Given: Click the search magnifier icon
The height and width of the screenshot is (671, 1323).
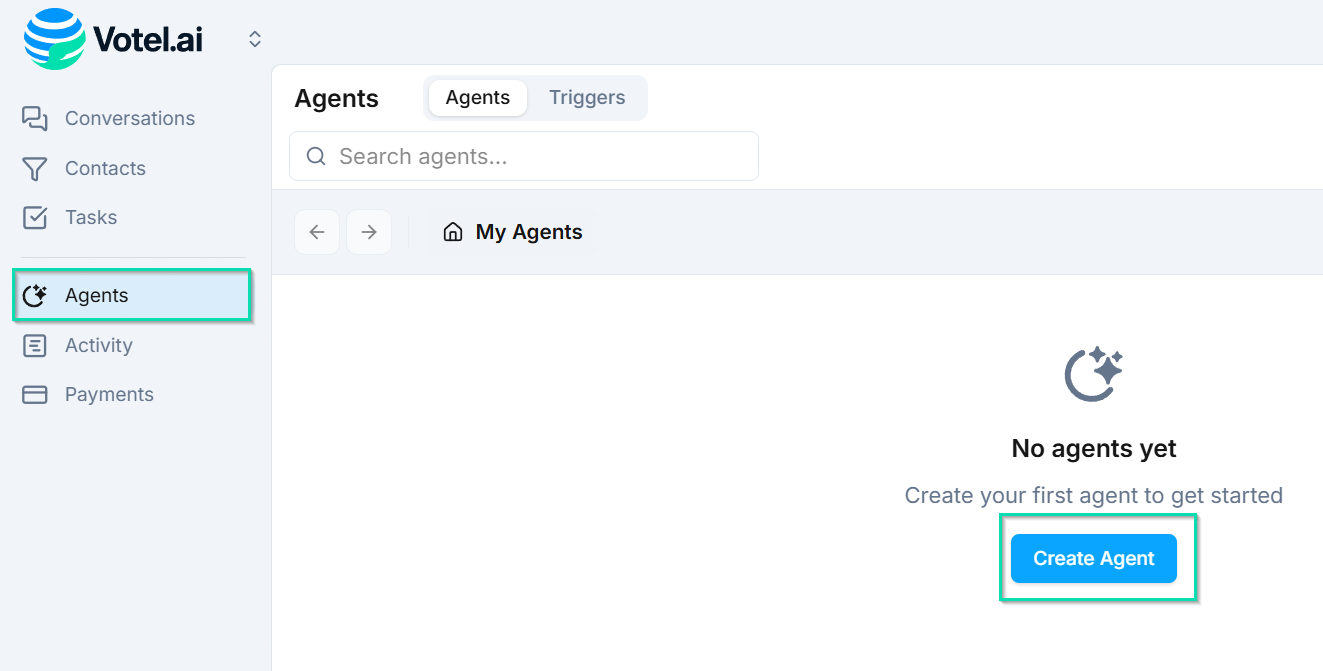Looking at the screenshot, I should (316, 156).
